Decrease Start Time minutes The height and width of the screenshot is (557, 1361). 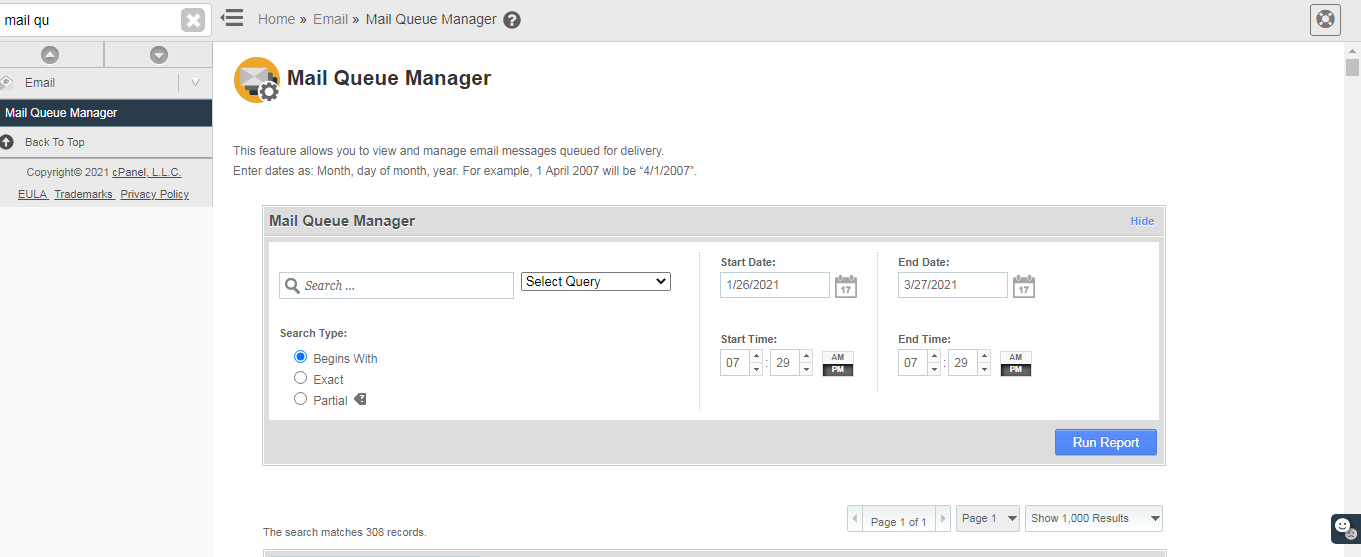coord(806,369)
